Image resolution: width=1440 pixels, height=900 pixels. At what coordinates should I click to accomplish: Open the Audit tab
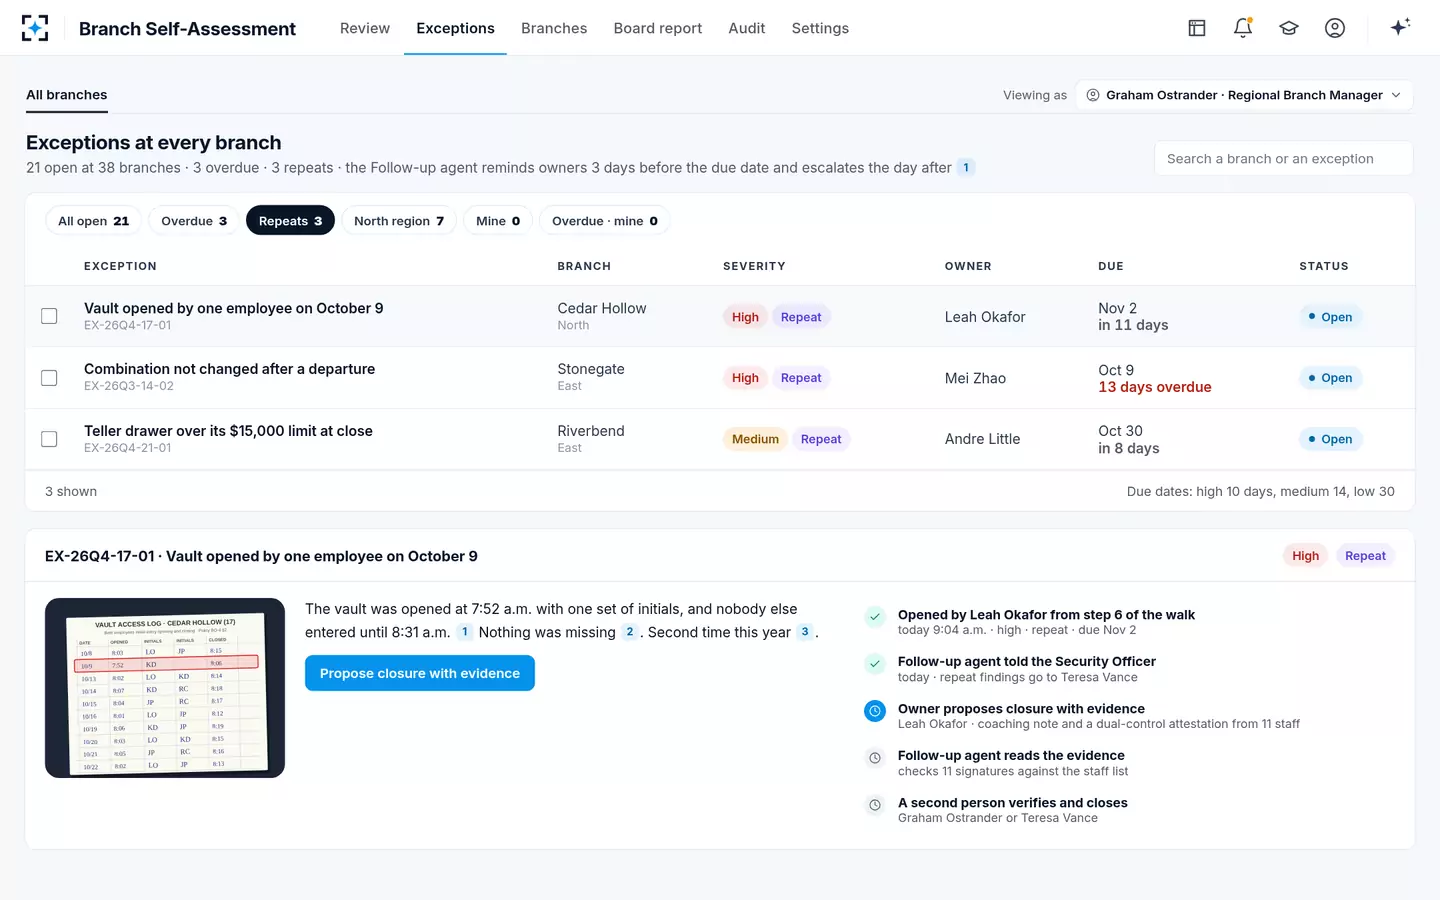tap(747, 28)
